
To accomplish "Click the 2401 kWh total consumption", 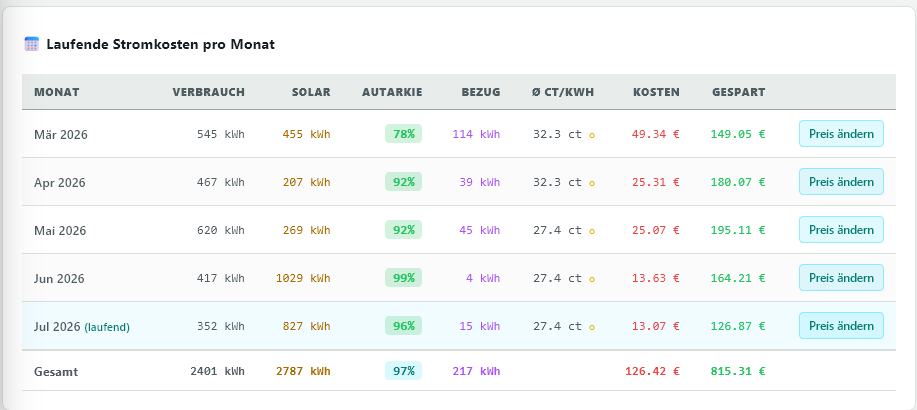I will point(218,371).
